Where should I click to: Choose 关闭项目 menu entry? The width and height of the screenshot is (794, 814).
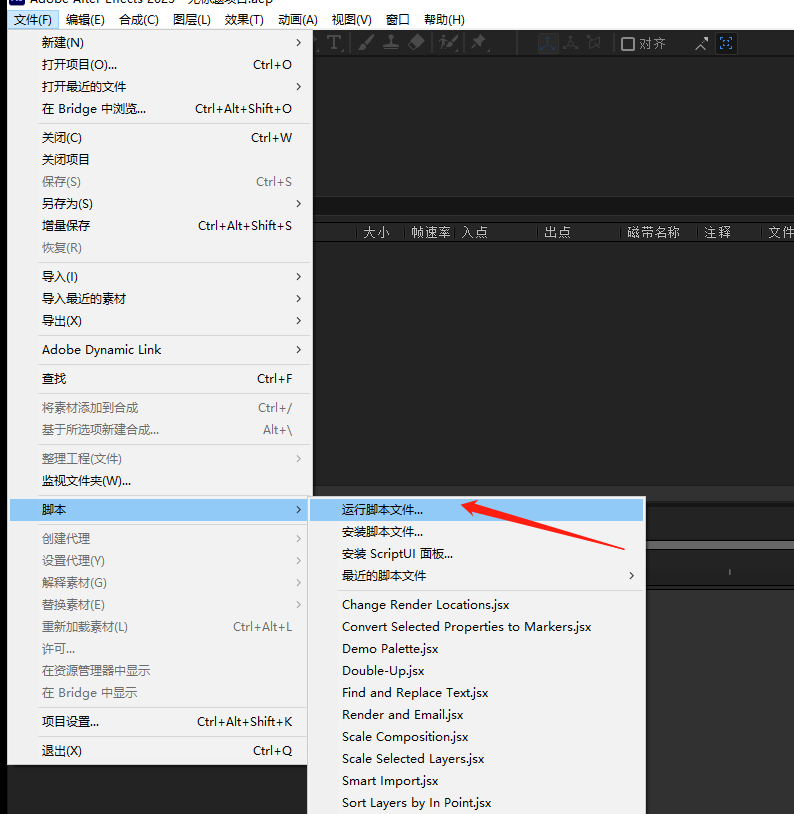(160, 159)
